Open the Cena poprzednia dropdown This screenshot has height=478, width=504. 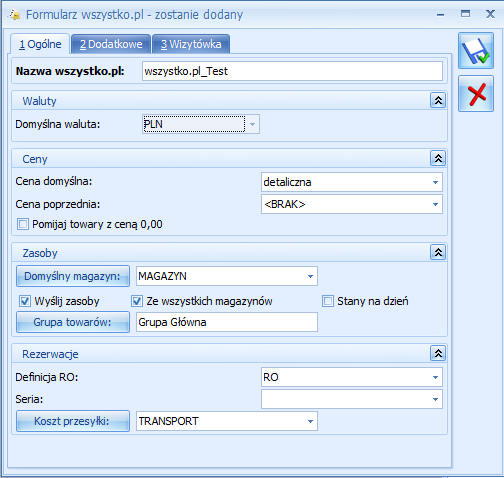point(435,204)
